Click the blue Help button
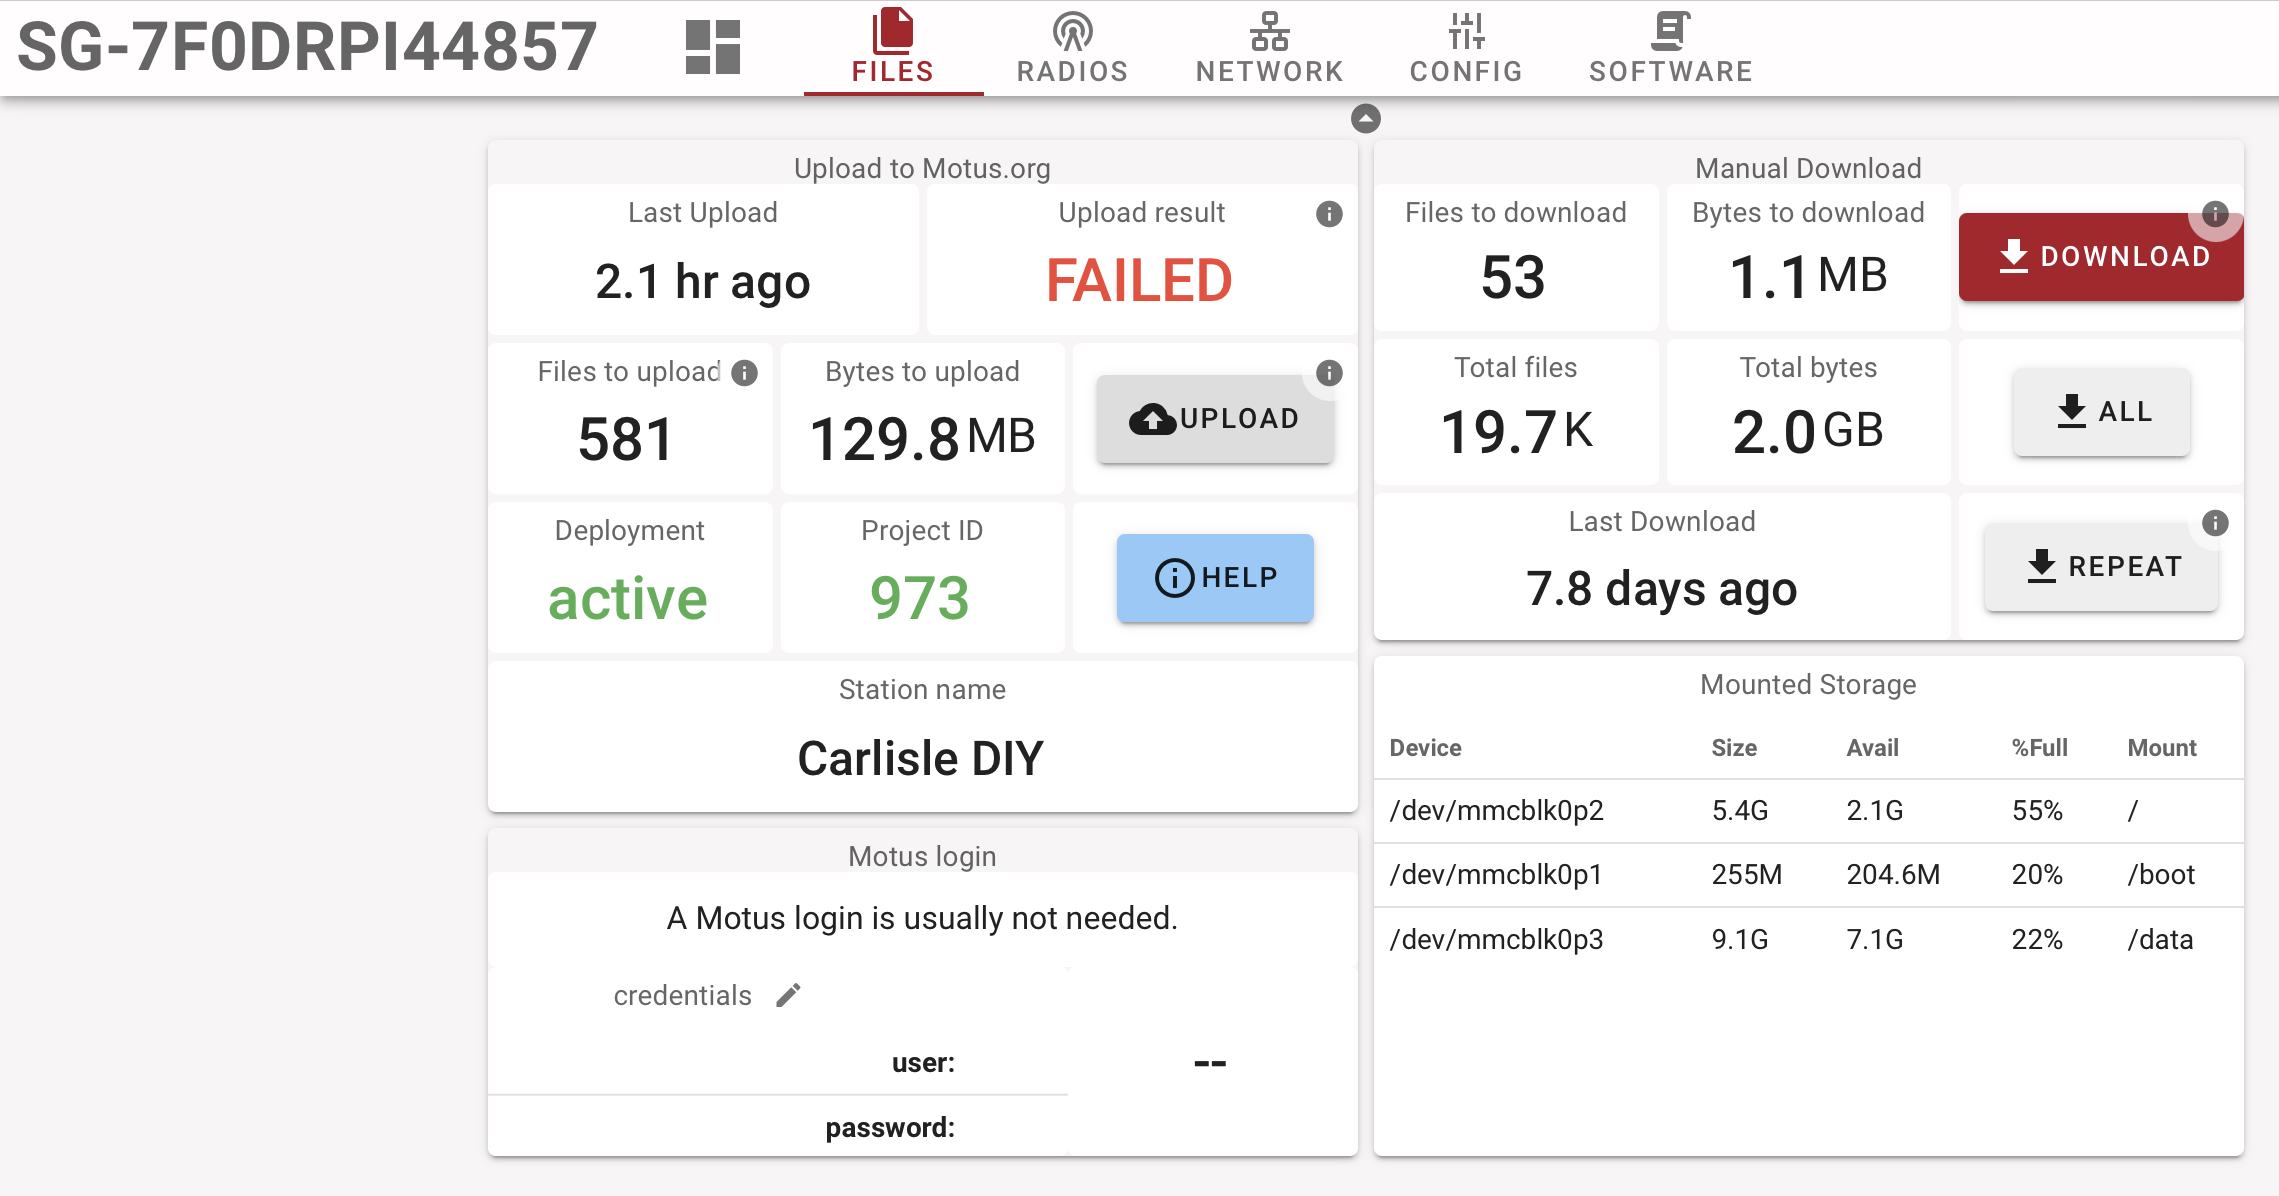Image resolution: width=2279 pixels, height=1196 pixels. (x=1215, y=578)
